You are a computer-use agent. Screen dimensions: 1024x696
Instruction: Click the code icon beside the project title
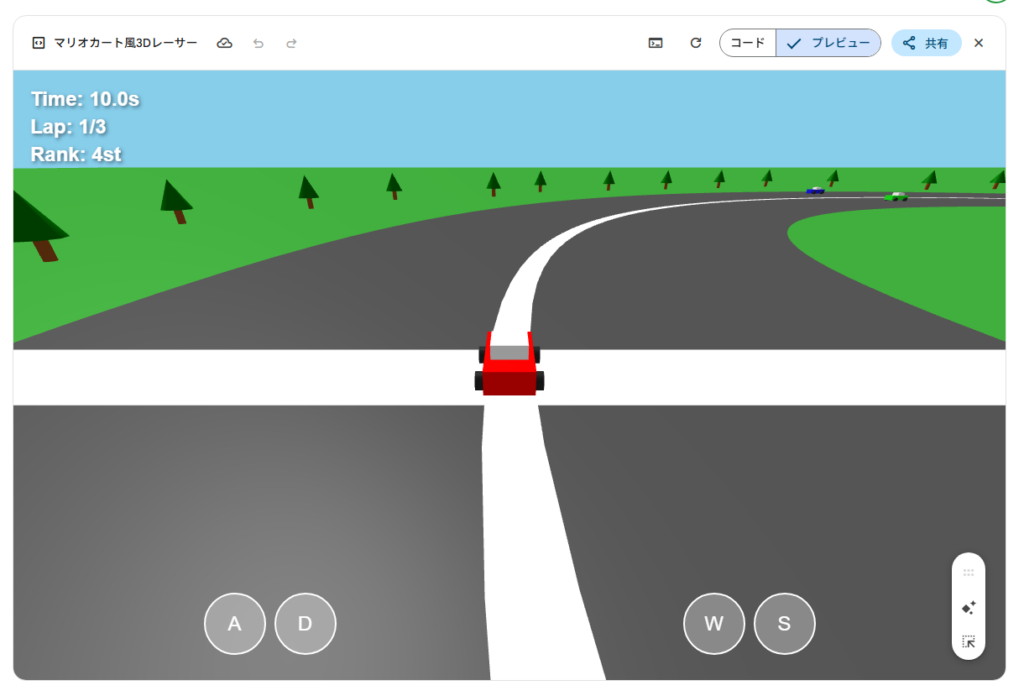(38, 43)
